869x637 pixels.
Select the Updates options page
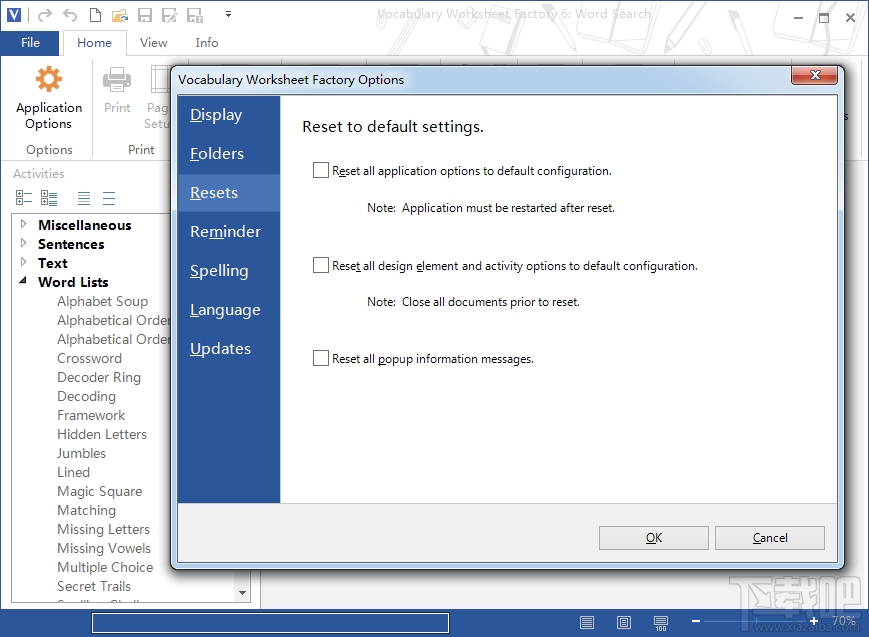(229, 349)
